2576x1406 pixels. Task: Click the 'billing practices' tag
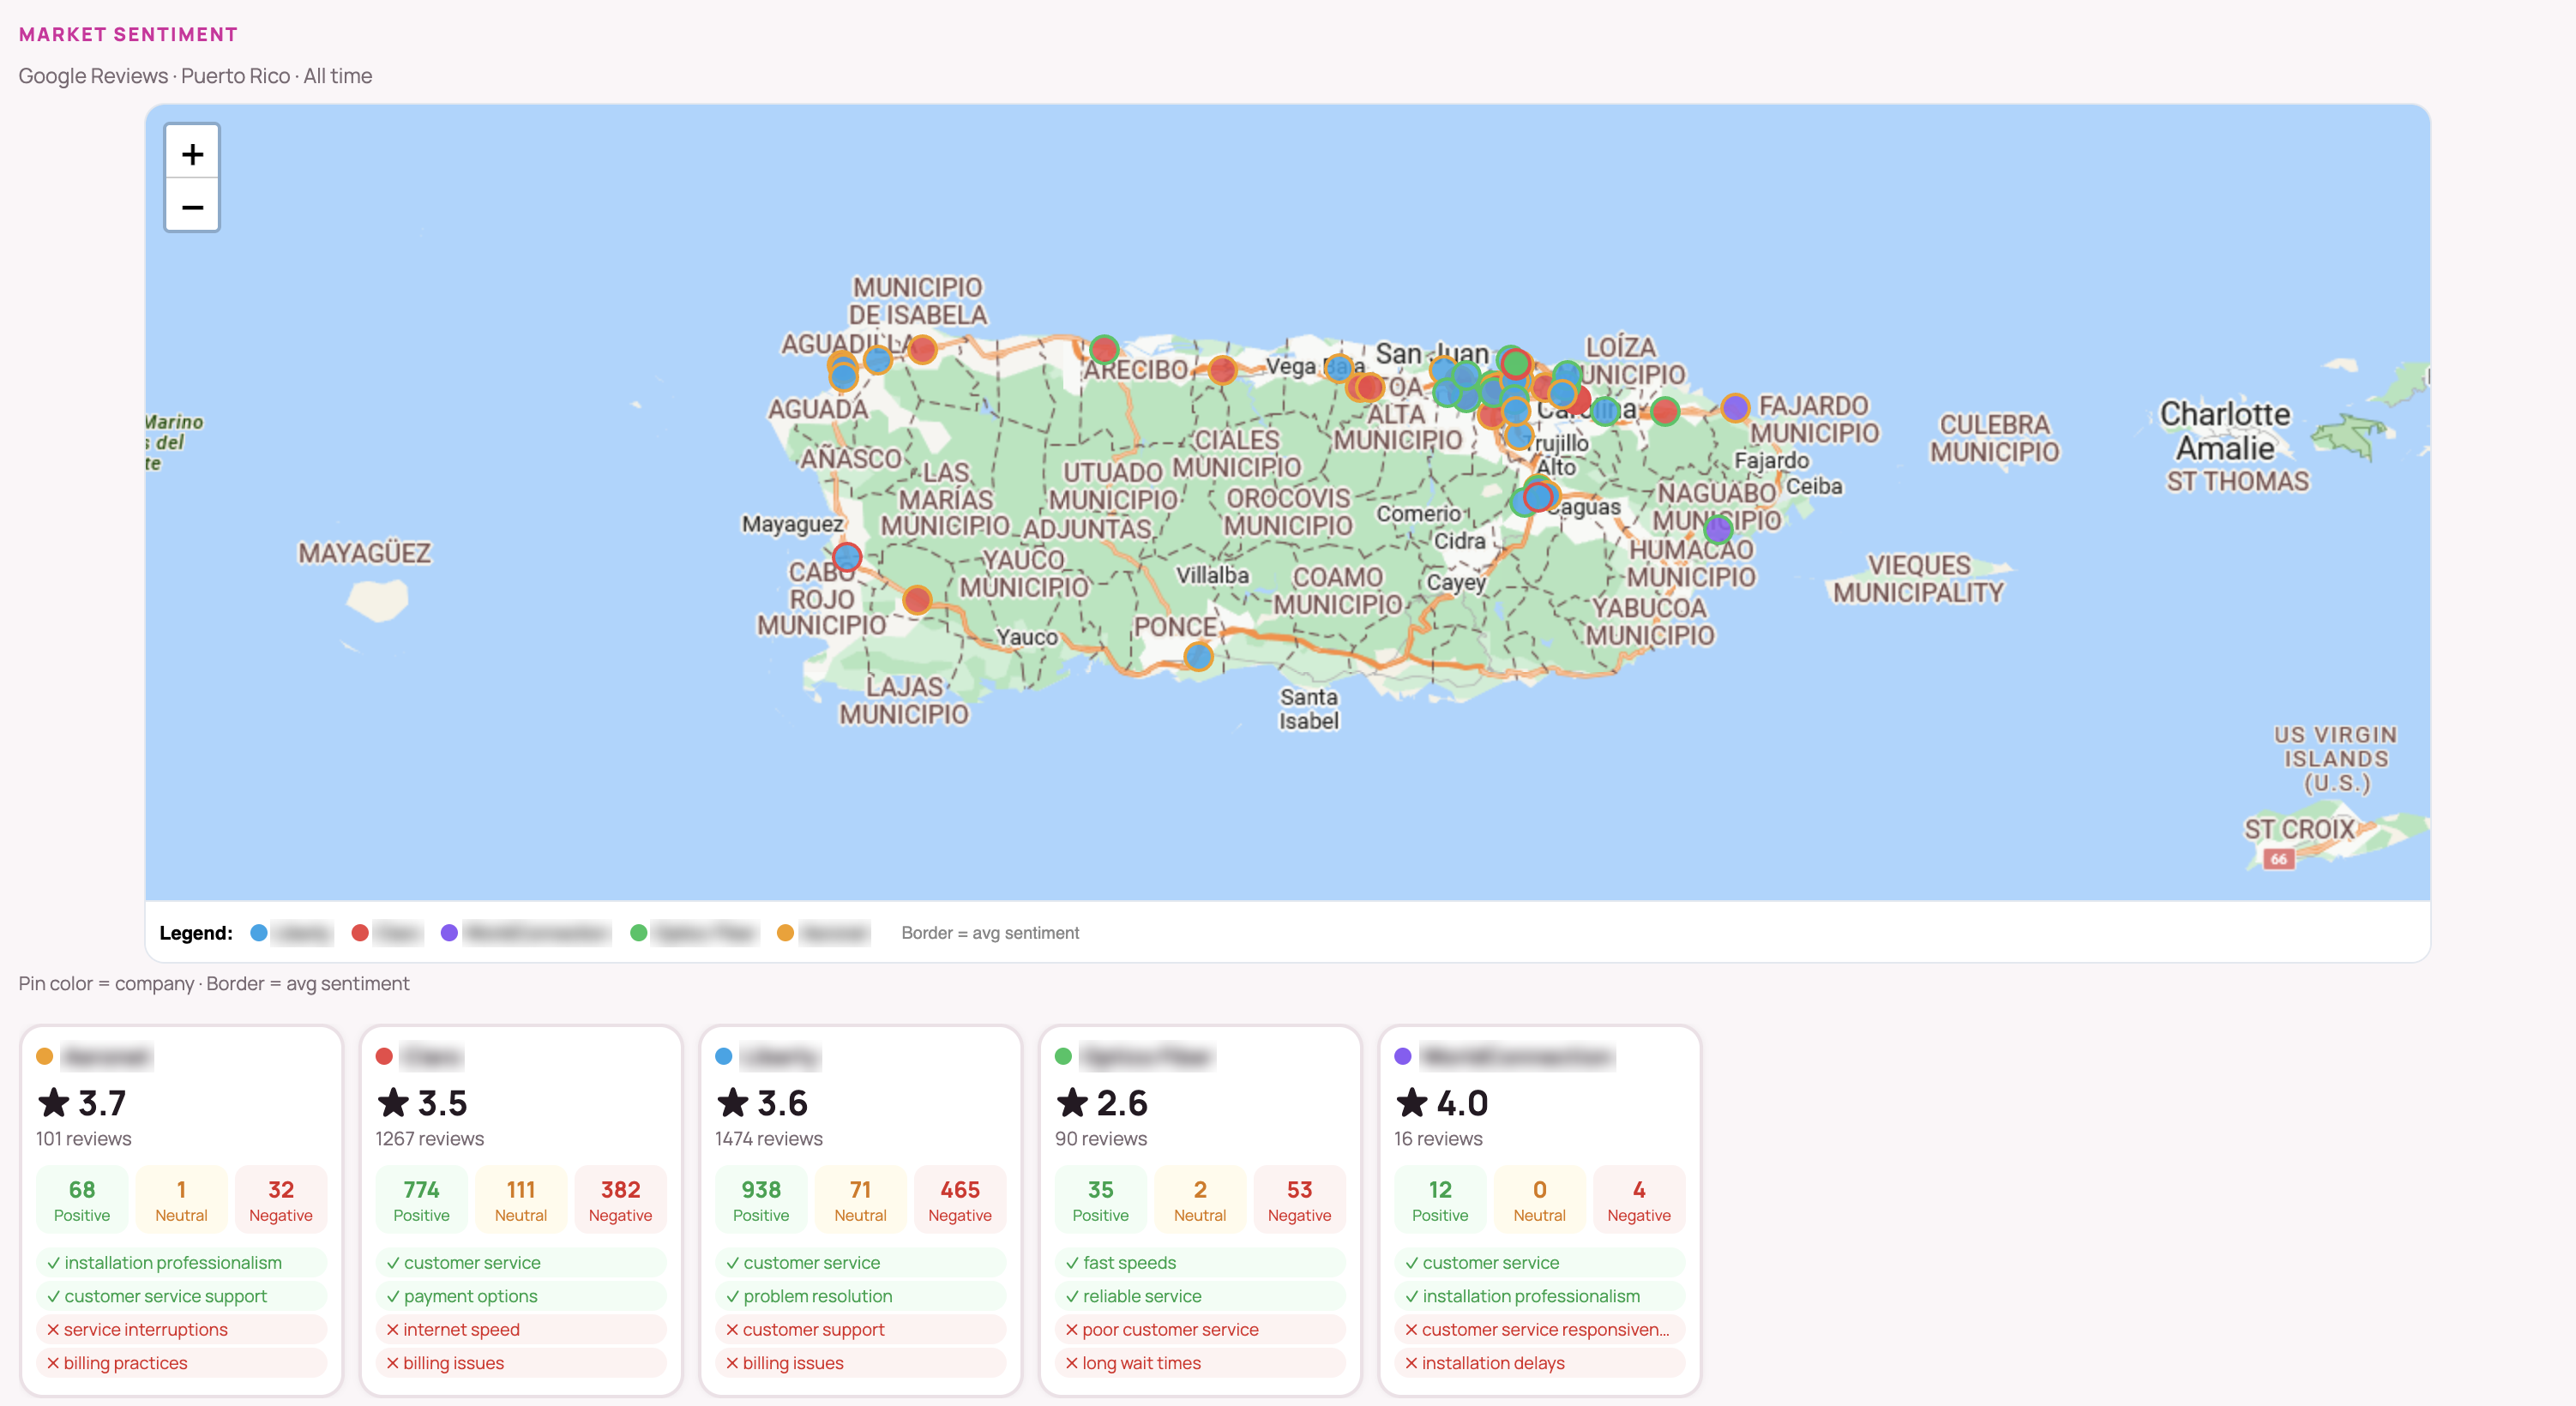(x=181, y=1363)
